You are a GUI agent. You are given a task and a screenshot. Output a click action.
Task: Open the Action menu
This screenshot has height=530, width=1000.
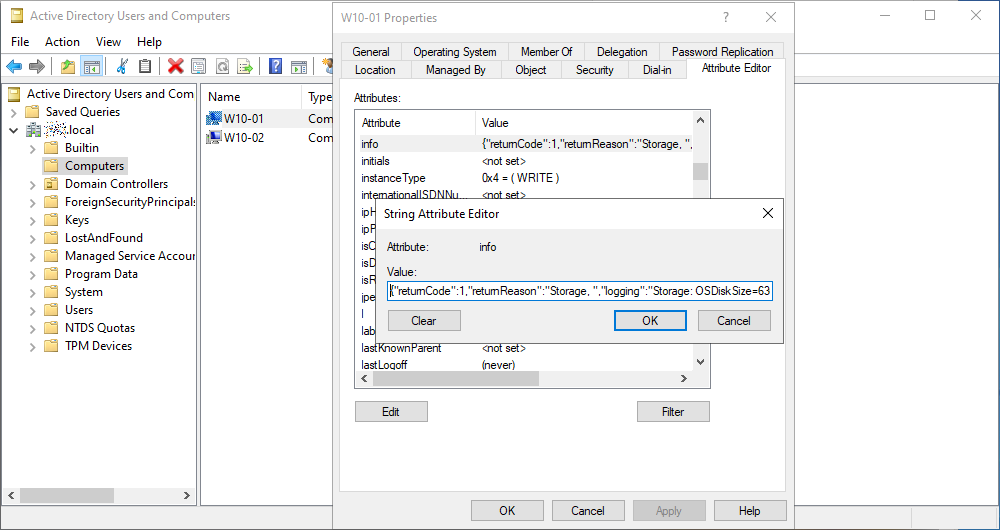62,42
